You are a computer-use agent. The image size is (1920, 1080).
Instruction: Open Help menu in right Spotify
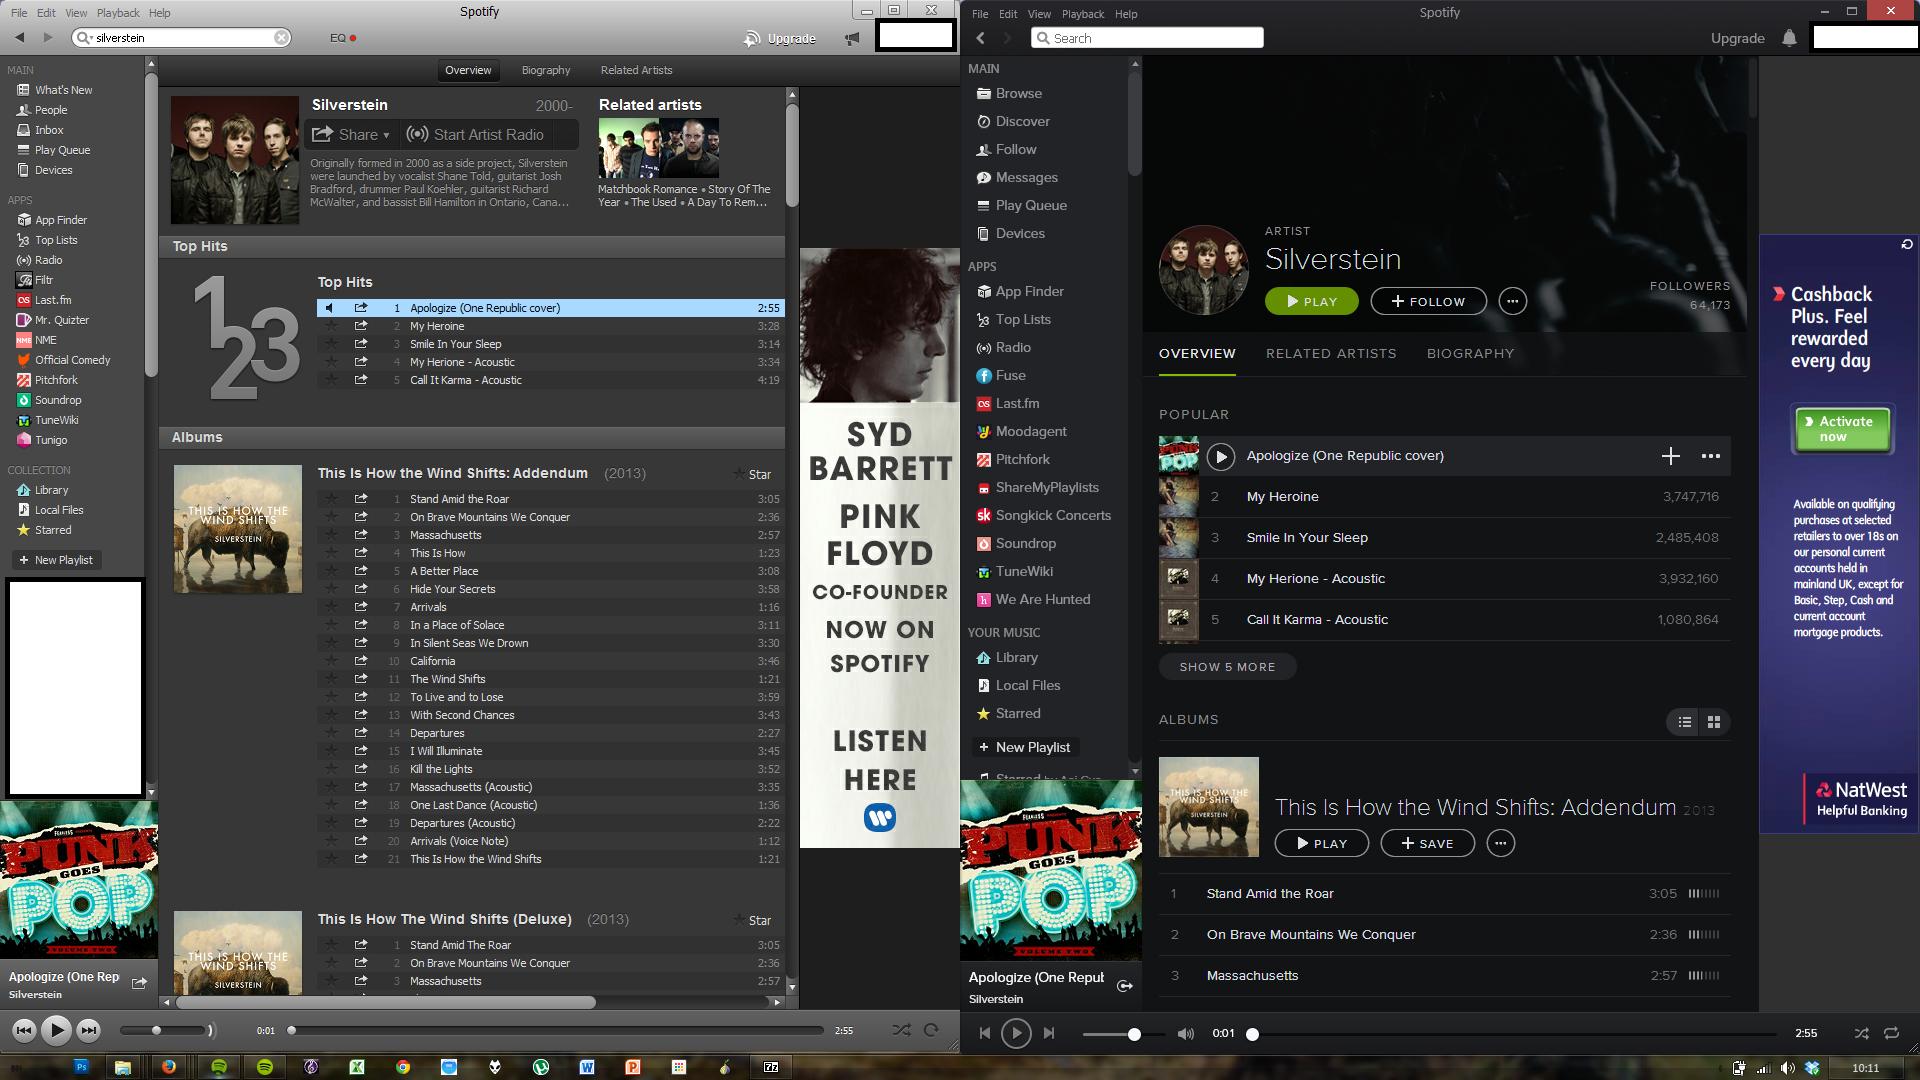pyautogui.click(x=1126, y=14)
